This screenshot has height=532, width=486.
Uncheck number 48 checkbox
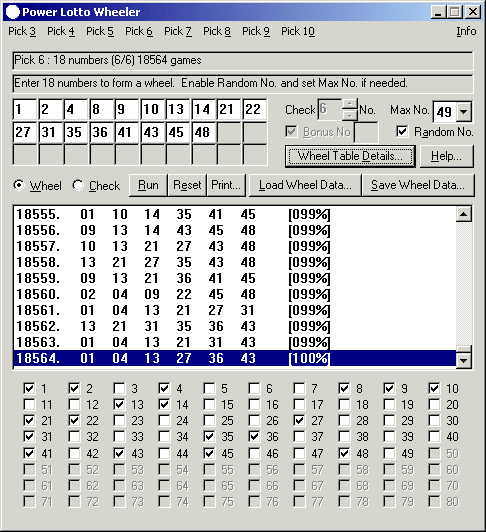tap(344, 453)
